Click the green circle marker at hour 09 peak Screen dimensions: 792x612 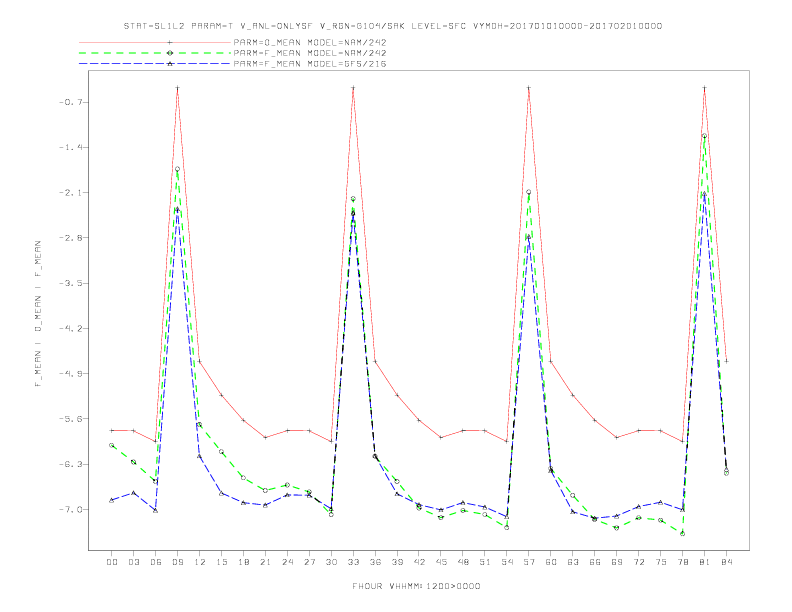click(177, 169)
